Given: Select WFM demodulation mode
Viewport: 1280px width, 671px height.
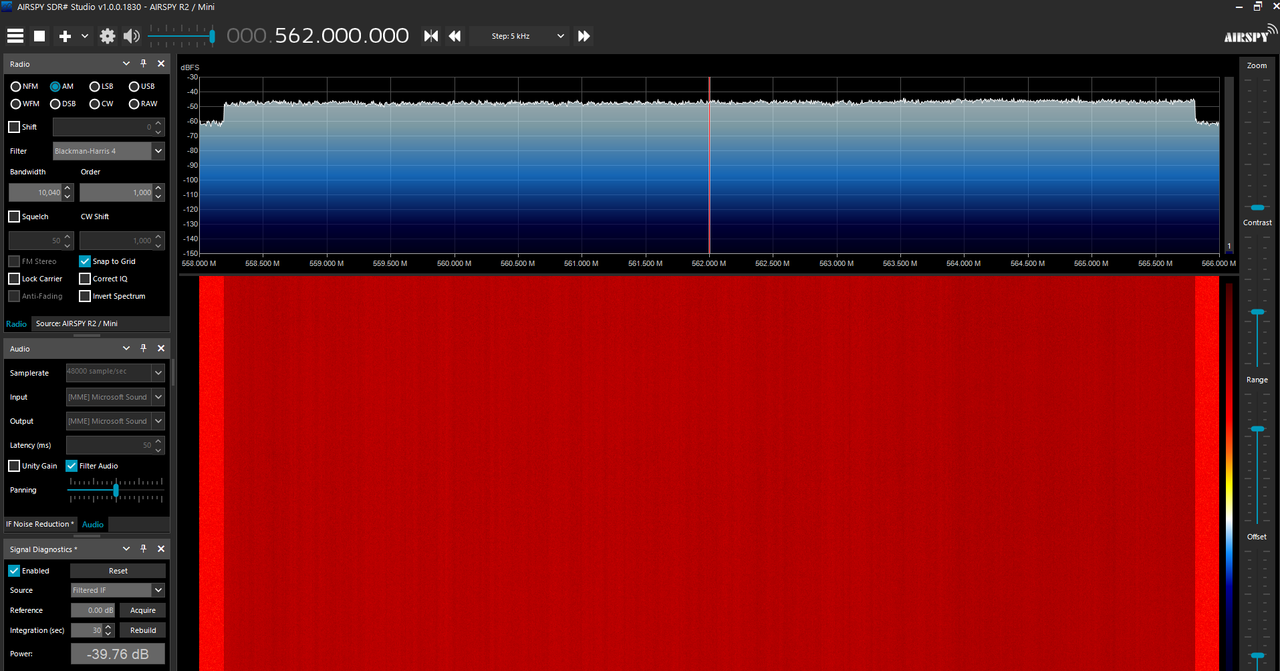Looking at the screenshot, I should (25, 104).
